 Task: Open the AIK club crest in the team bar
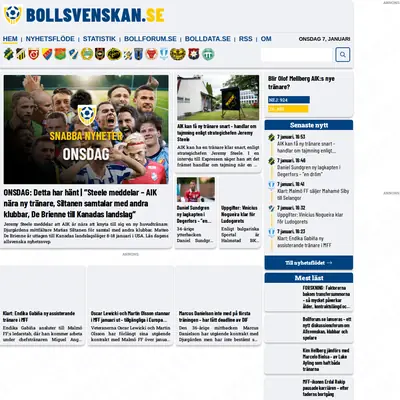coord(9,54)
